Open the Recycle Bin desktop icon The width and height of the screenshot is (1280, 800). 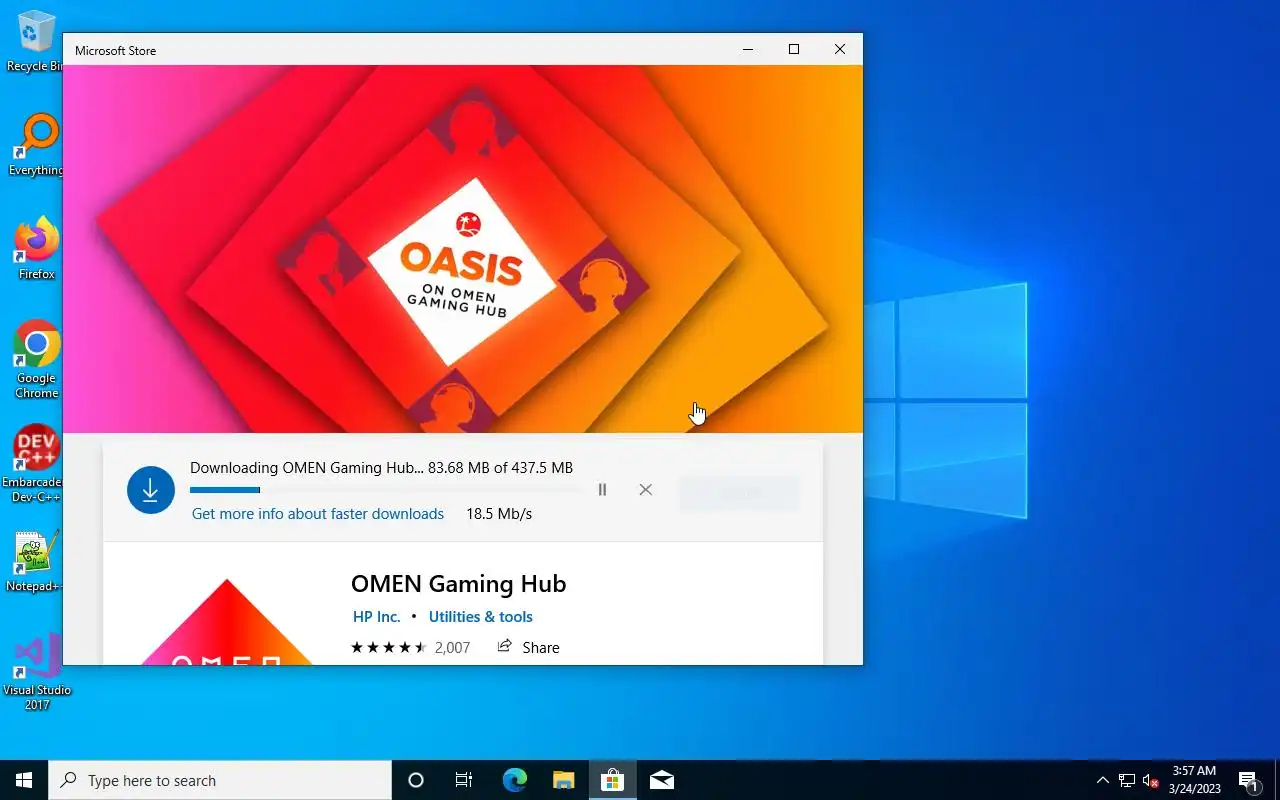tap(36, 42)
